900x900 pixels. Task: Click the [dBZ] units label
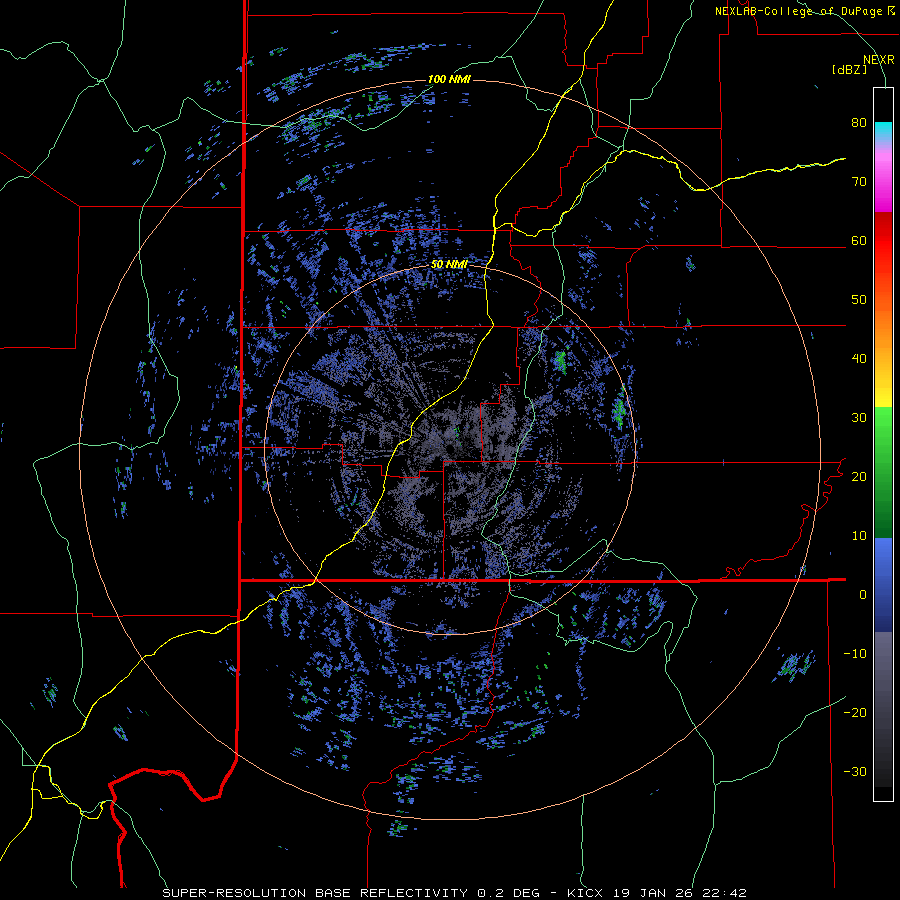coord(849,69)
